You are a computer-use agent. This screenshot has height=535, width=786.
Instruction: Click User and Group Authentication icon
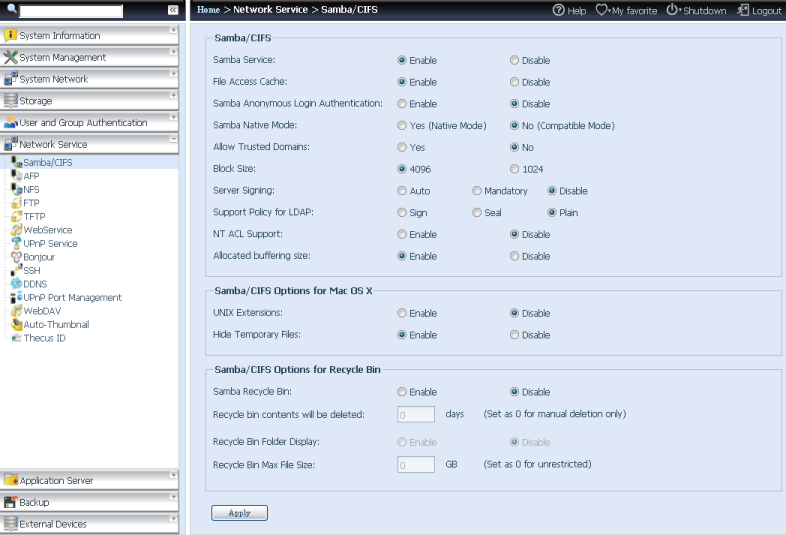coord(10,122)
